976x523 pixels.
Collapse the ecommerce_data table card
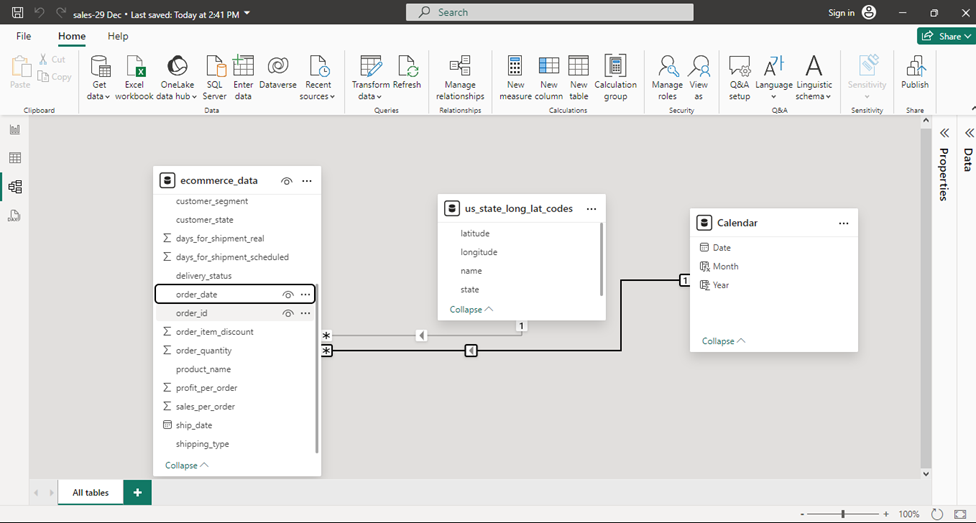coord(187,466)
